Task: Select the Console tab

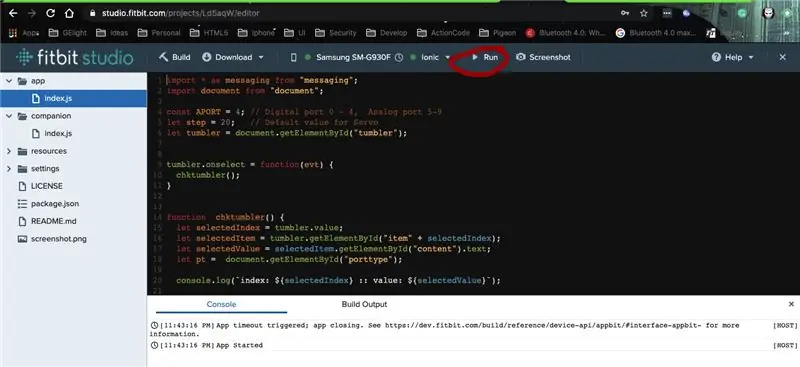Action: [x=221, y=304]
